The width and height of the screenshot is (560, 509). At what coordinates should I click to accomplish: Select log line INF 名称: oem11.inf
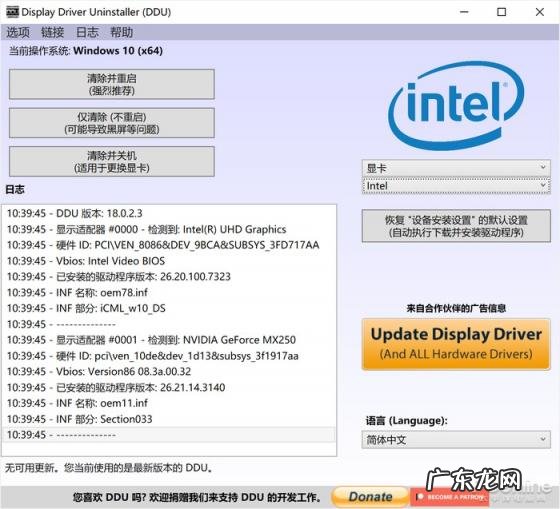pyautogui.click(x=169, y=403)
